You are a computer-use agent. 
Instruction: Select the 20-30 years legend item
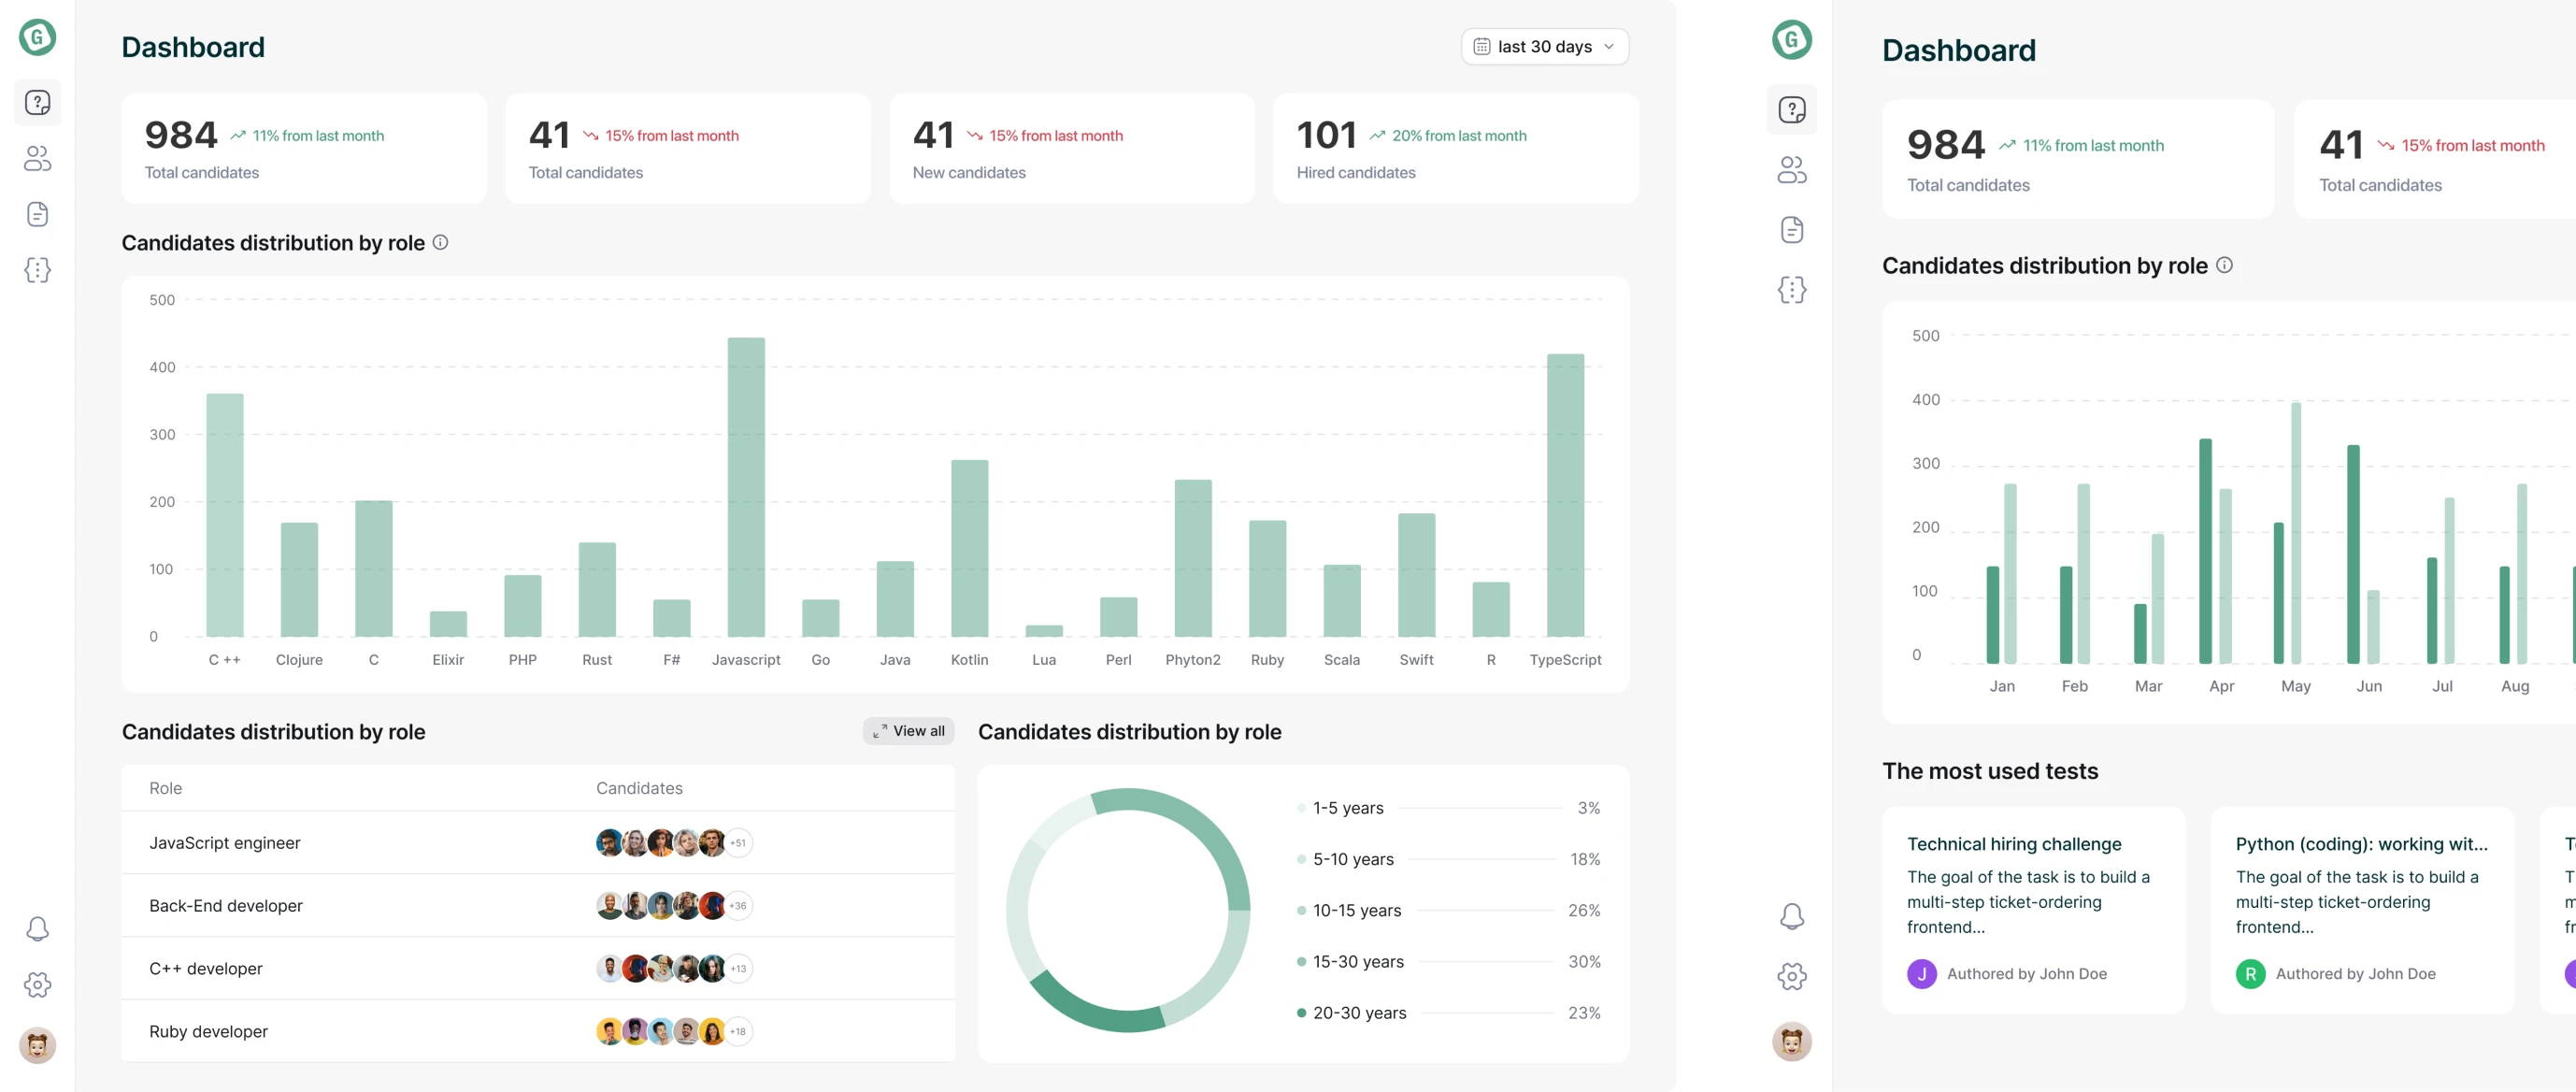tap(1359, 1013)
